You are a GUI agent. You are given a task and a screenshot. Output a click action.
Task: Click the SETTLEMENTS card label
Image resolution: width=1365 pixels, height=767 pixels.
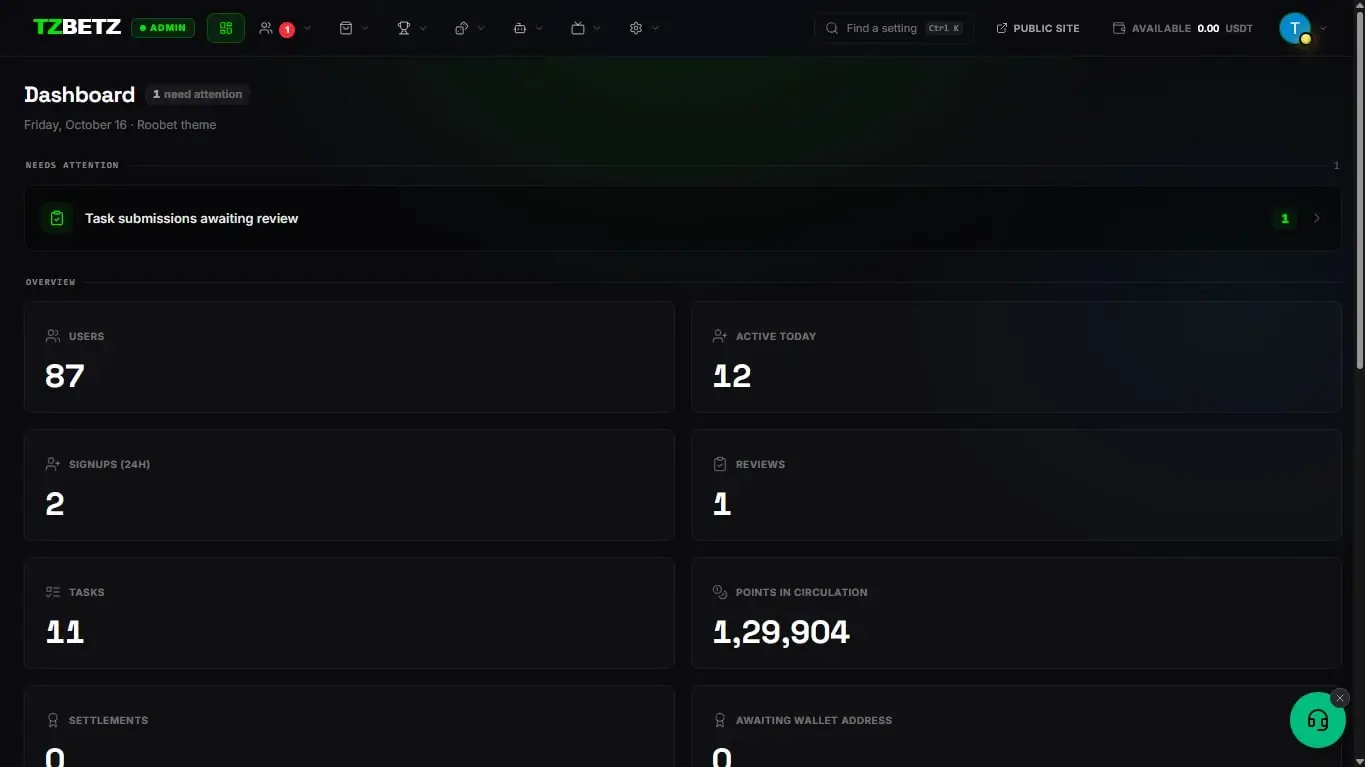[x=108, y=720]
